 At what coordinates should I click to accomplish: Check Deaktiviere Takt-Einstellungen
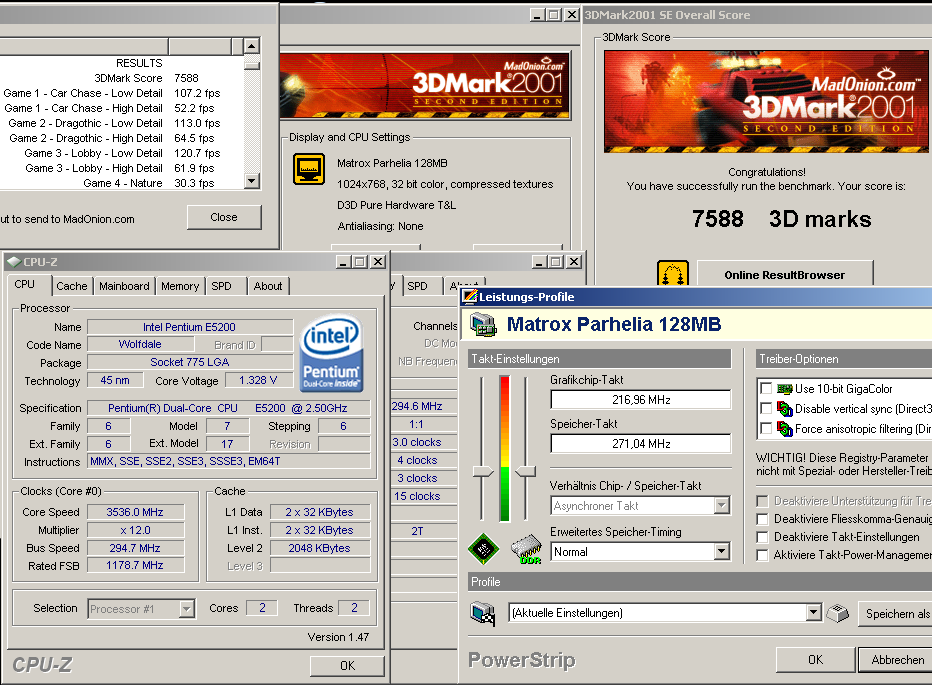tap(762, 537)
